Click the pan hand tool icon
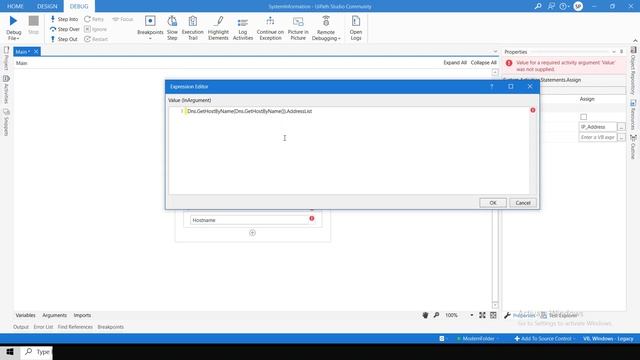This screenshot has width=640, height=360. [425, 315]
